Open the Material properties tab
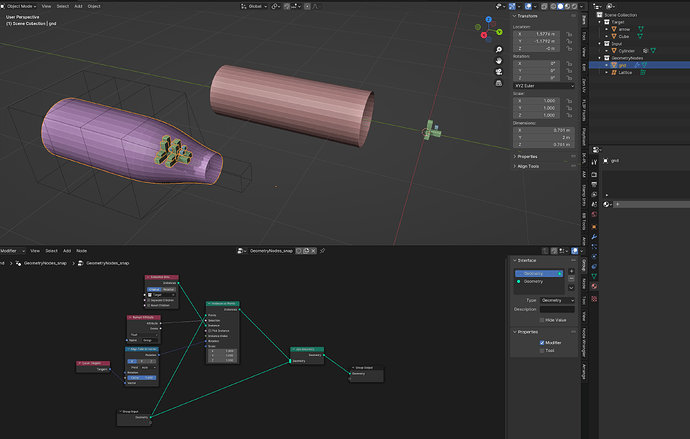690x439 pixels. point(594,286)
